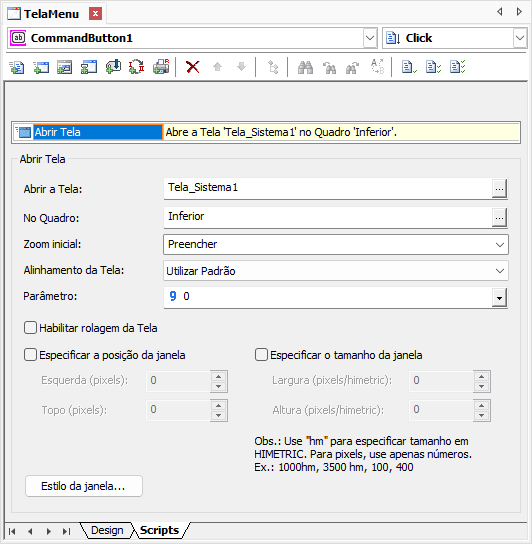Check Especificar o tamanho da janela
This screenshot has height=544, width=532.
[261, 355]
